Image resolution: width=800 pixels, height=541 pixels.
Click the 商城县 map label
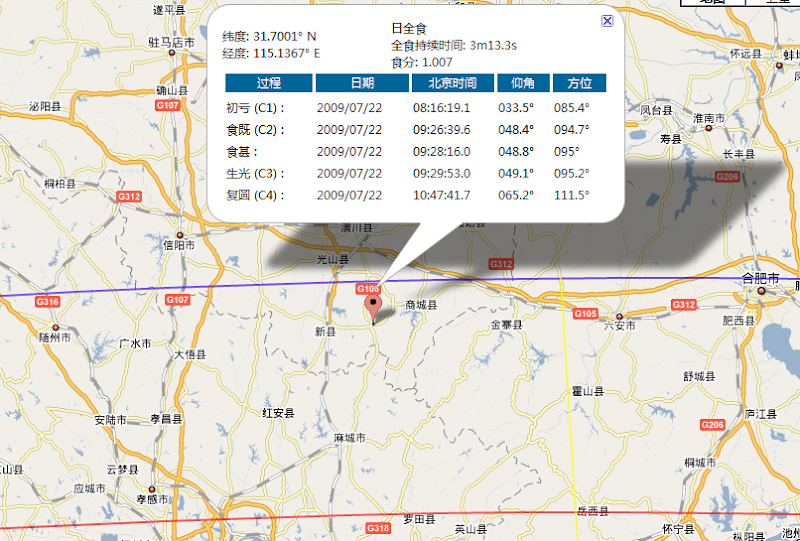click(x=421, y=305)
